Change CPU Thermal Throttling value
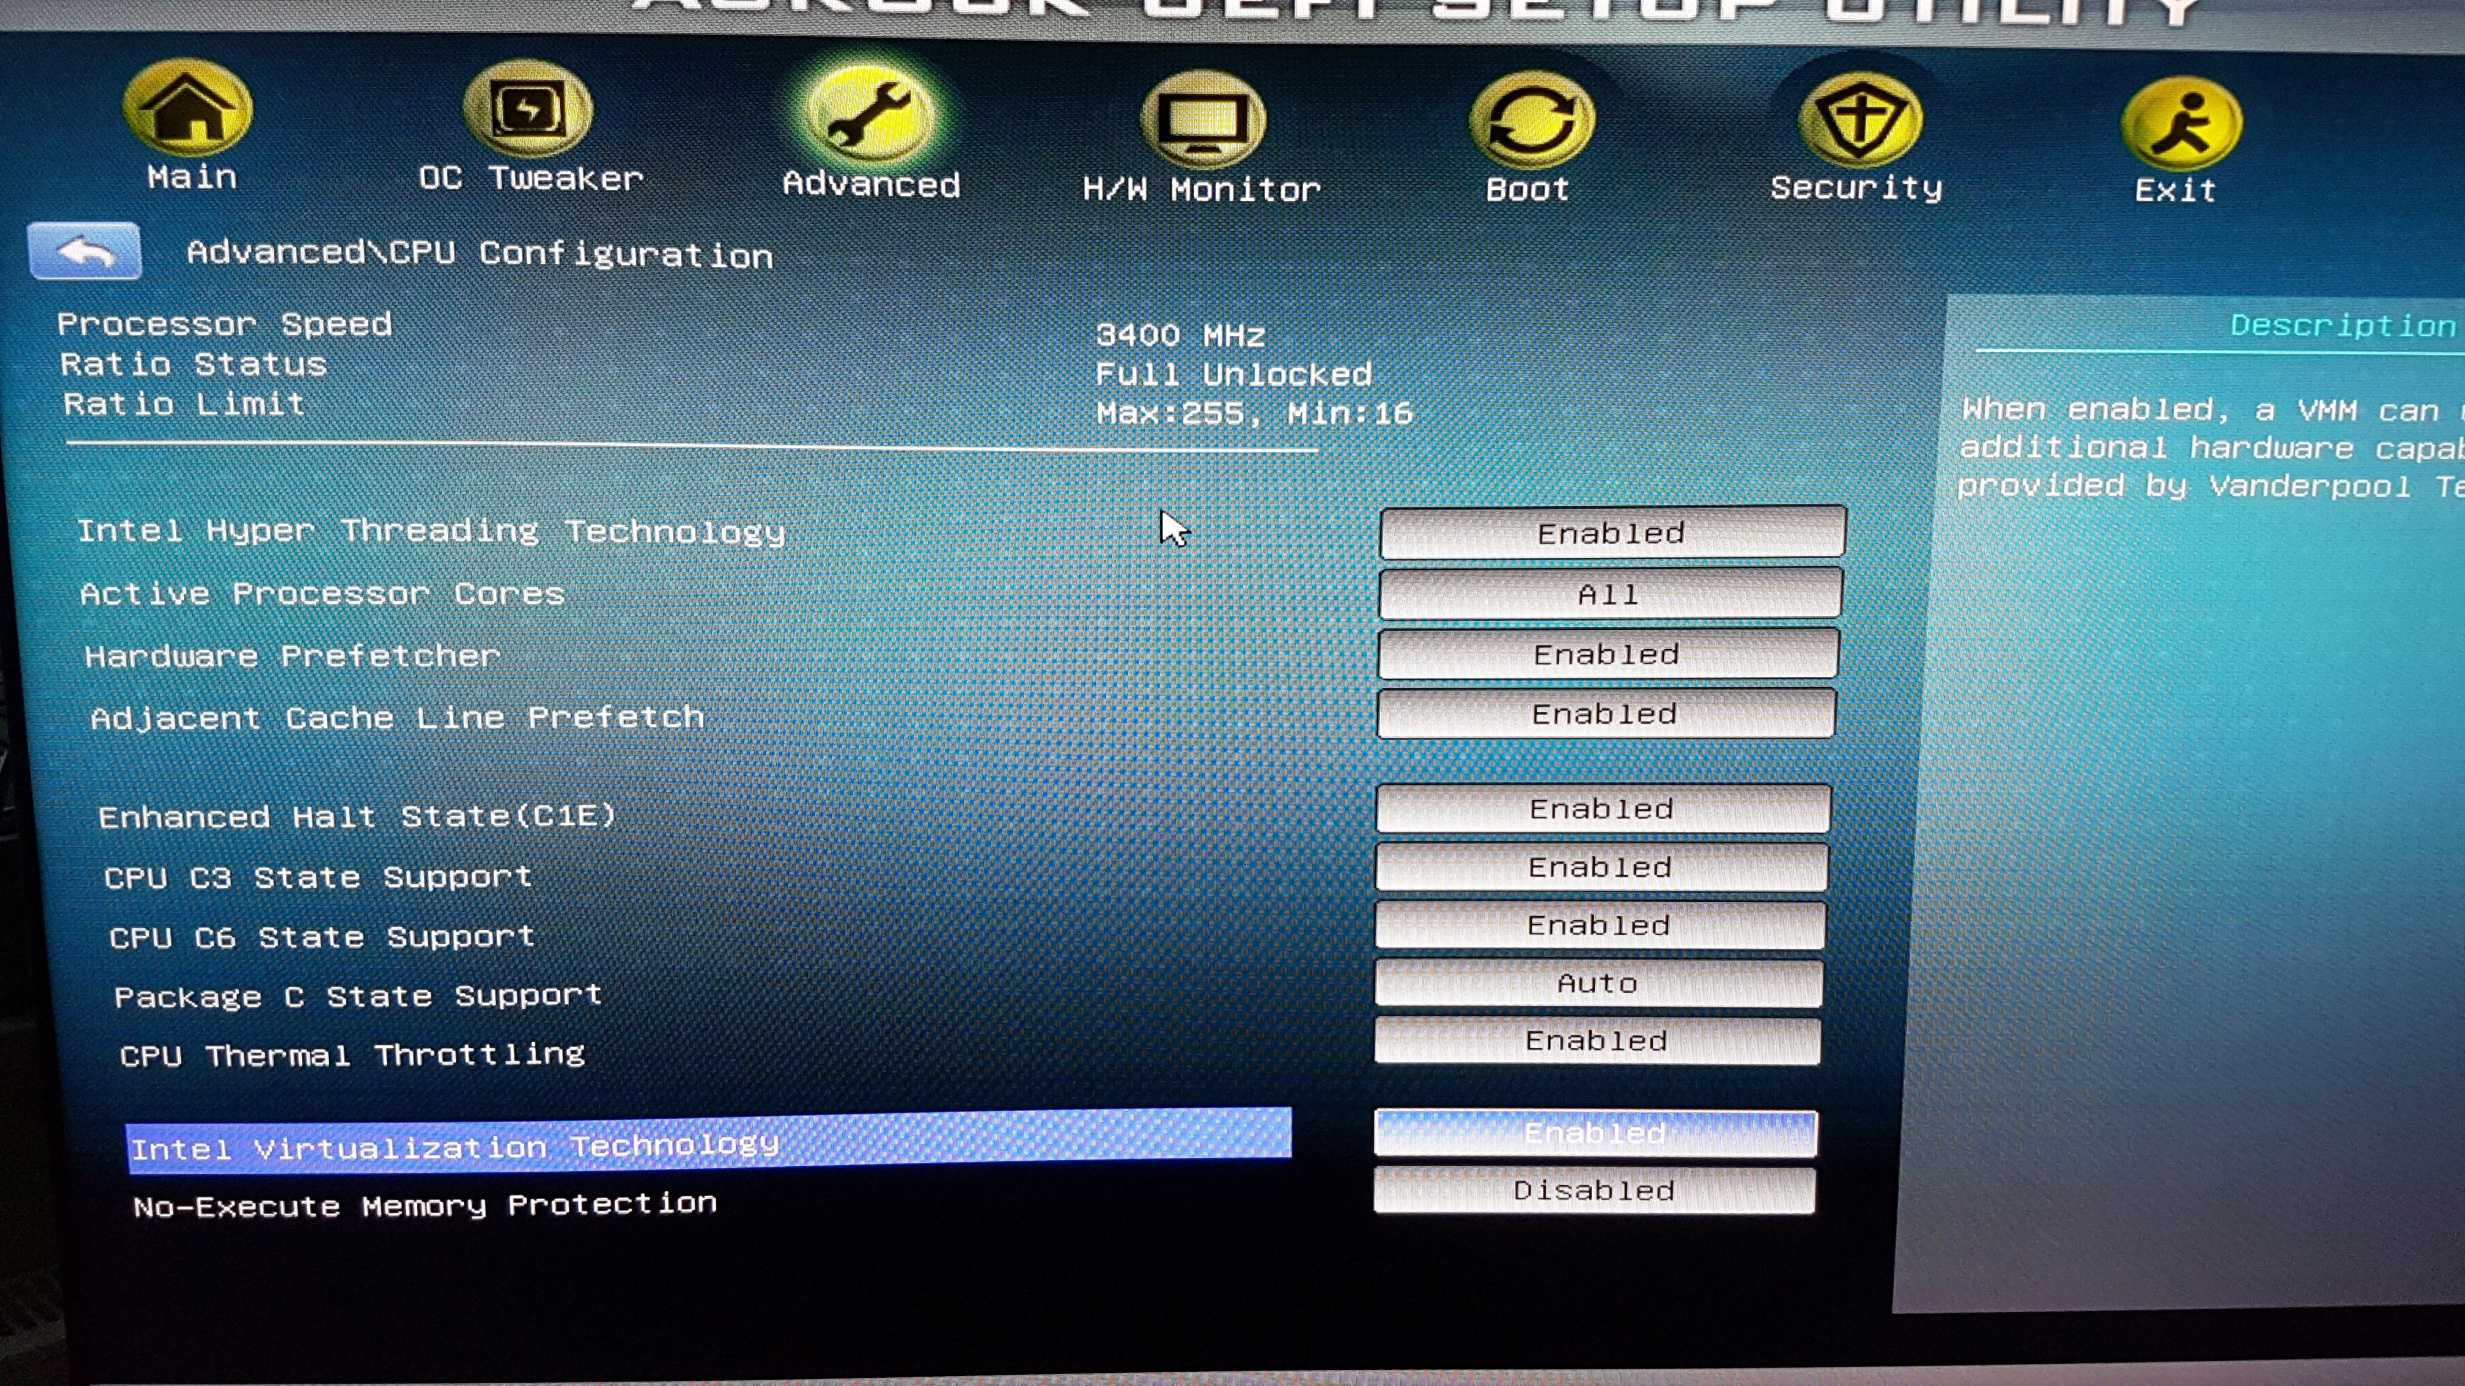The image size is (2465, 1386). click(x=1597, y=1041)
